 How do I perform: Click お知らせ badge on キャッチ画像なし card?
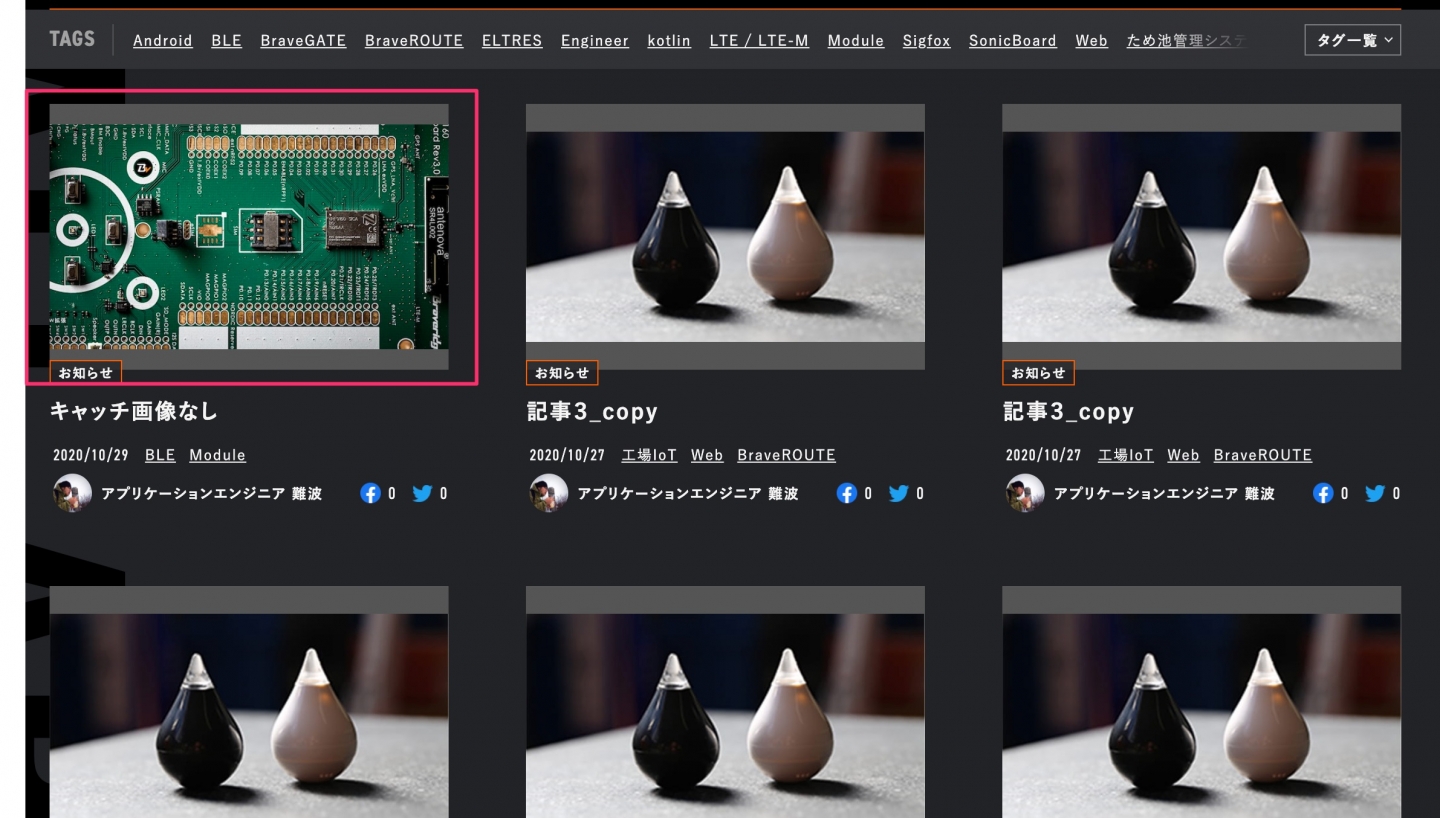(x=86, y=373)
